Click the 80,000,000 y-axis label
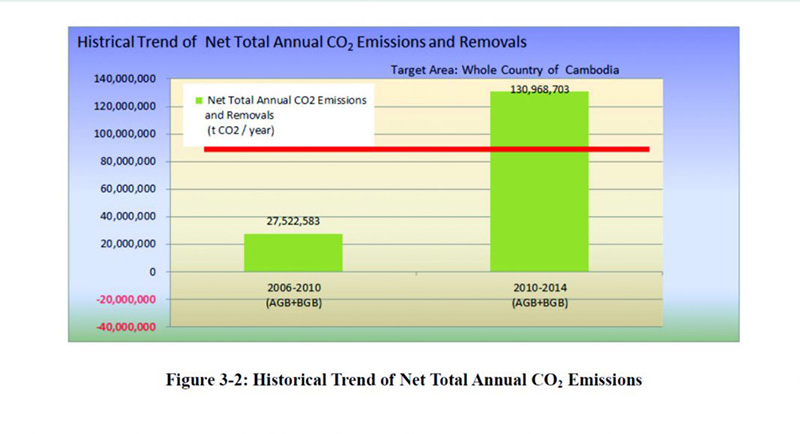Viewport: 800px width, 434px height. [123, 161]
